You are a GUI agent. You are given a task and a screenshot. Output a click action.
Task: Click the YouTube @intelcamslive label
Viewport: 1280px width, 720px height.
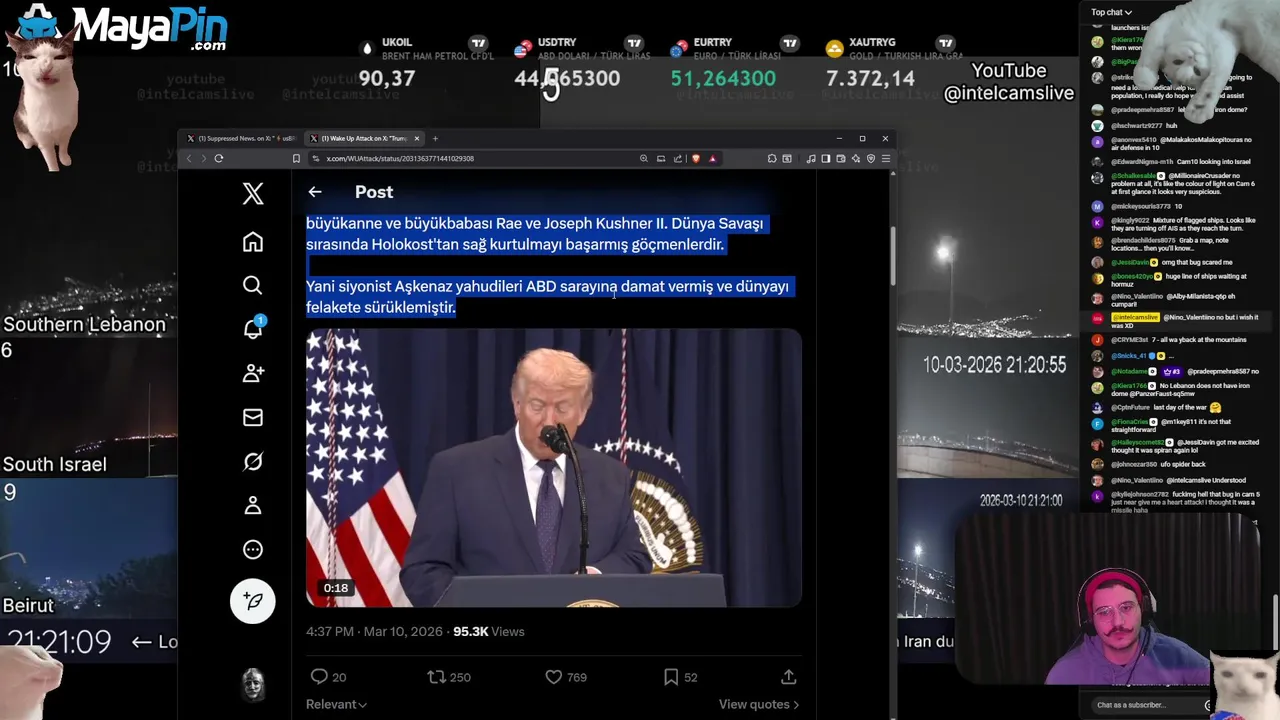tap(1009, 82)
